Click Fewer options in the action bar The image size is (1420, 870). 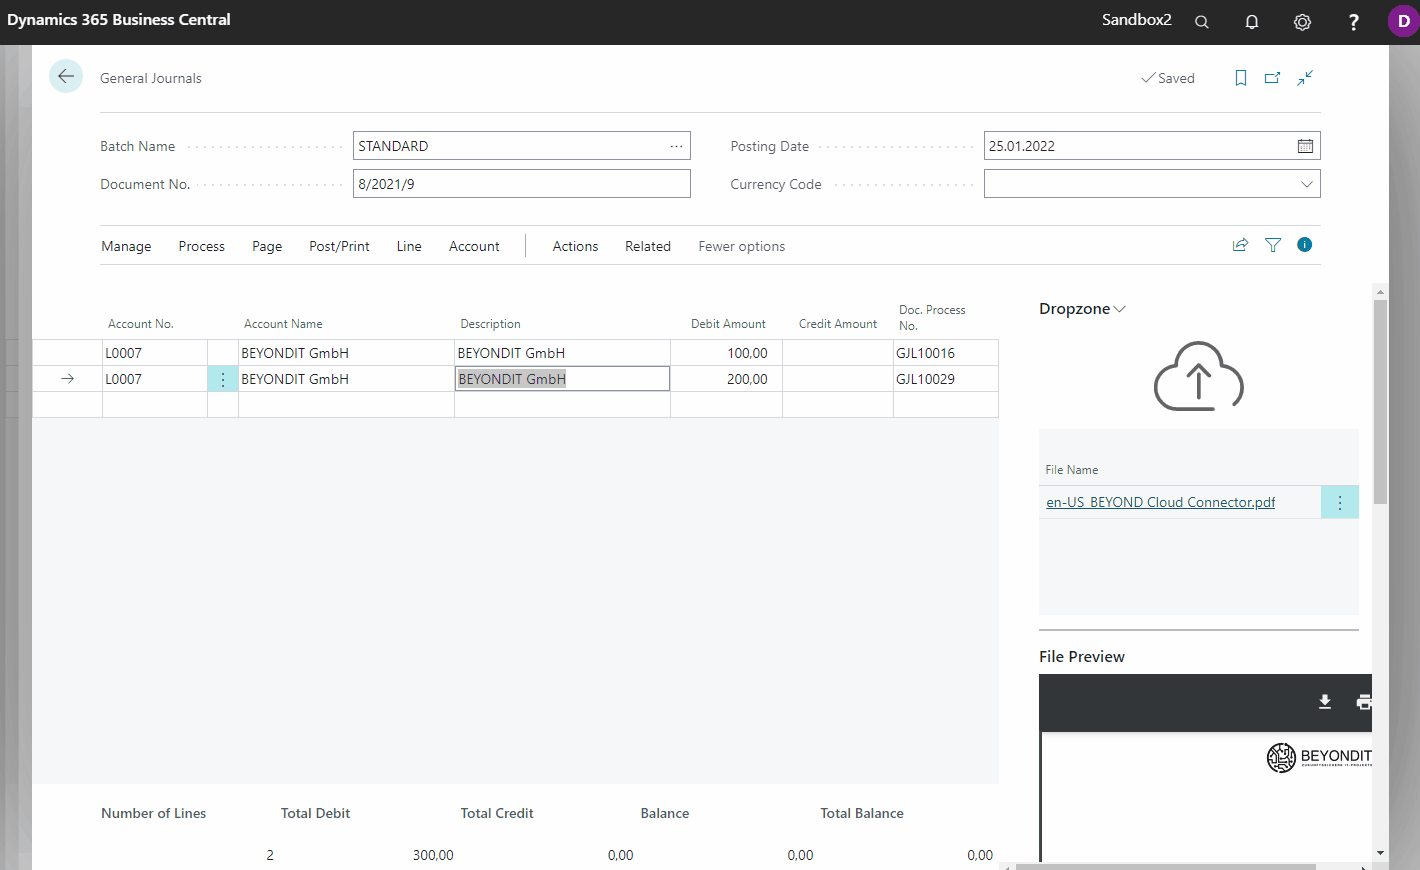click(742, 245)
